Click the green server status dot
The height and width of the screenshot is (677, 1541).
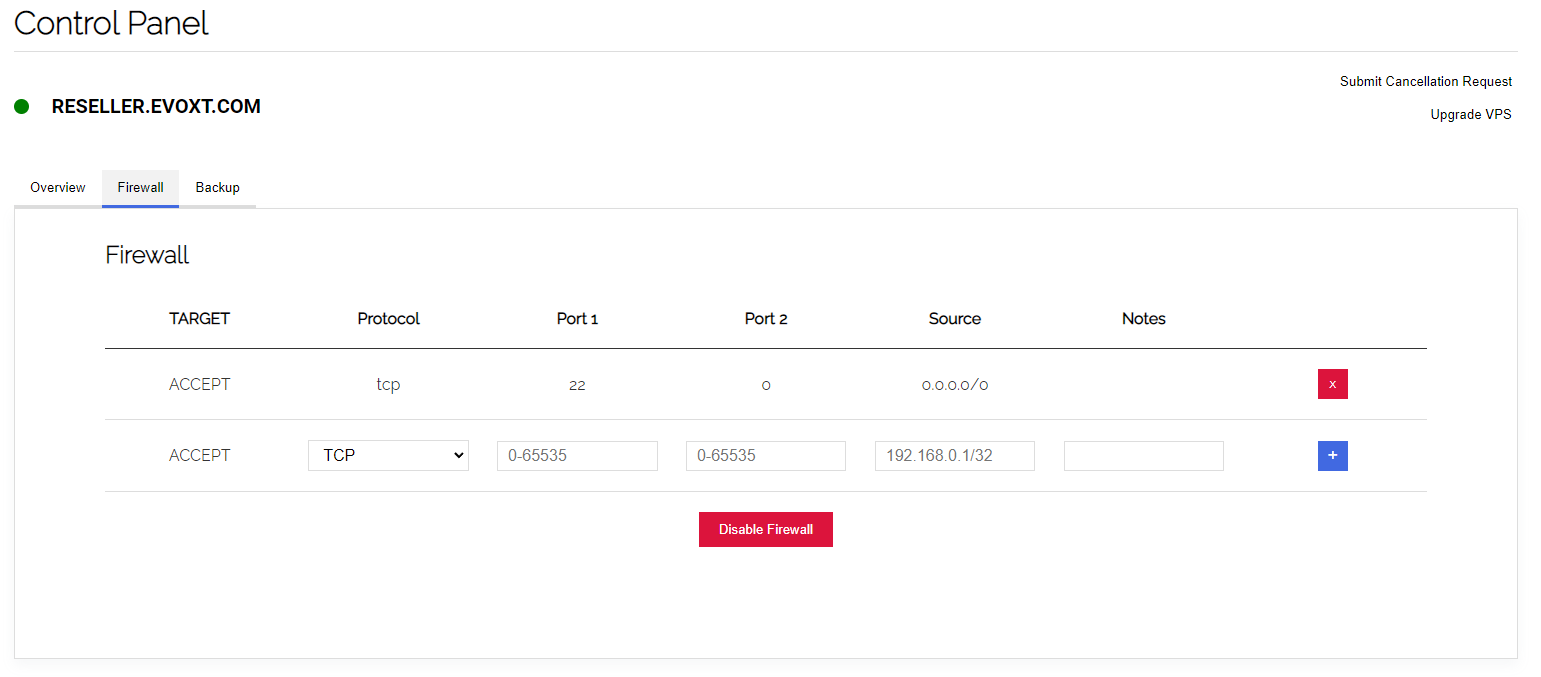(22, 107)
